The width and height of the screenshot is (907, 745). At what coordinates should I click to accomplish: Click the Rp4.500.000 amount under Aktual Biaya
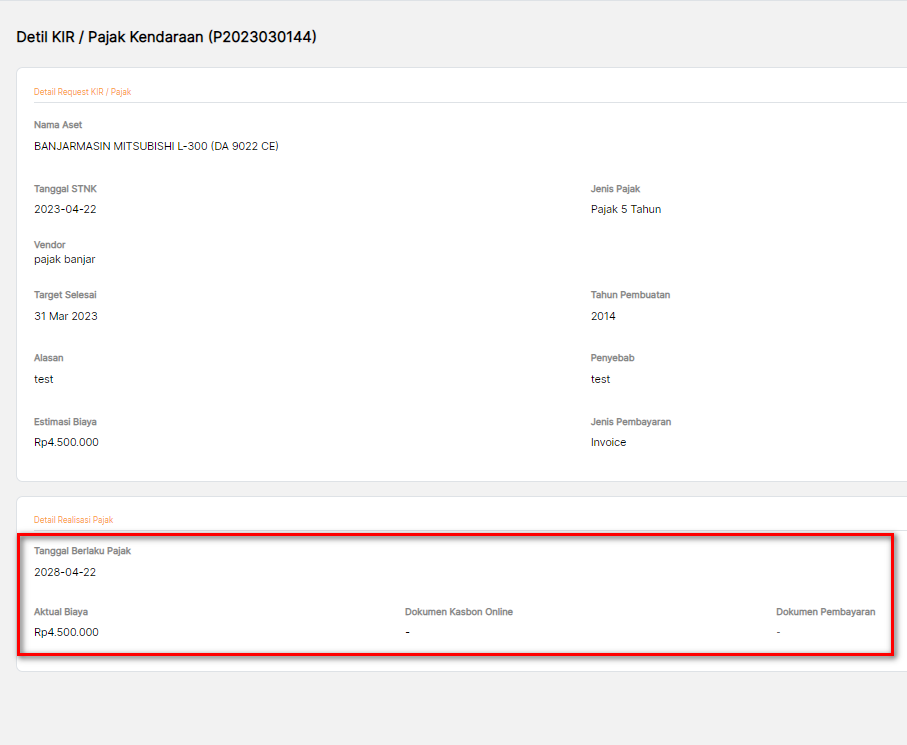click(66, 632)
